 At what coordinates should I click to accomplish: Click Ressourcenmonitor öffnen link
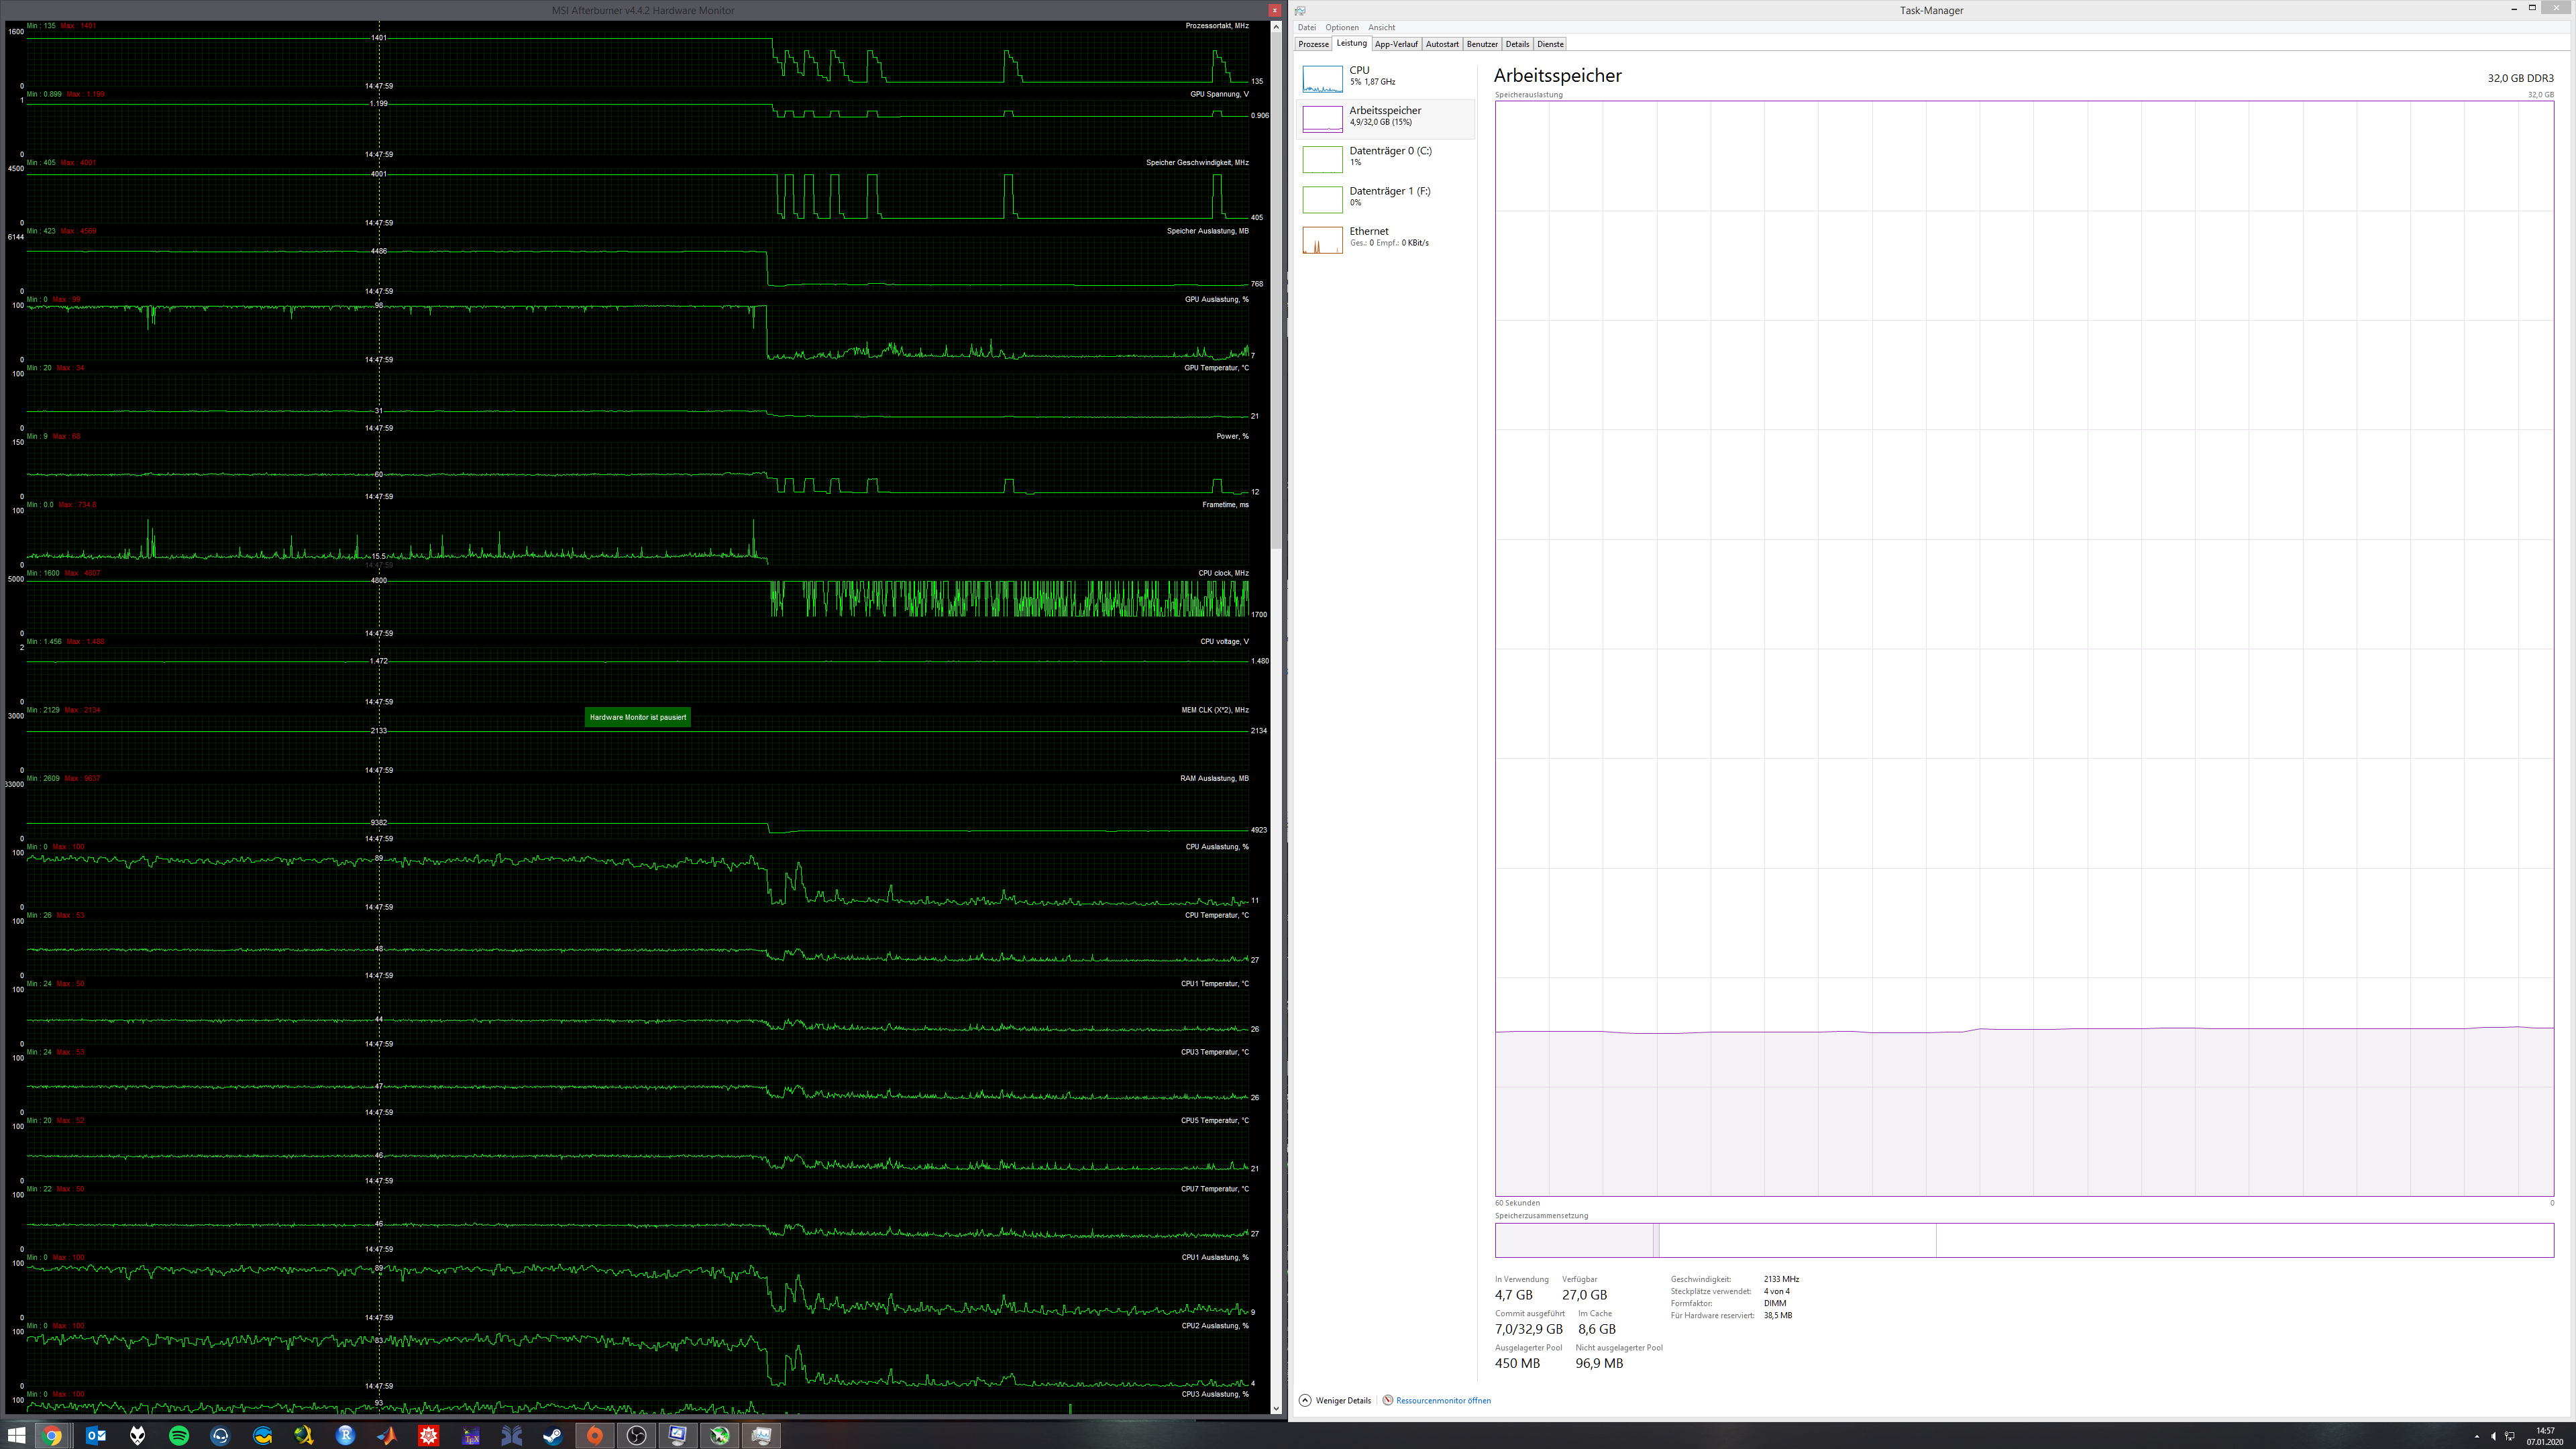[1442, 1400]
